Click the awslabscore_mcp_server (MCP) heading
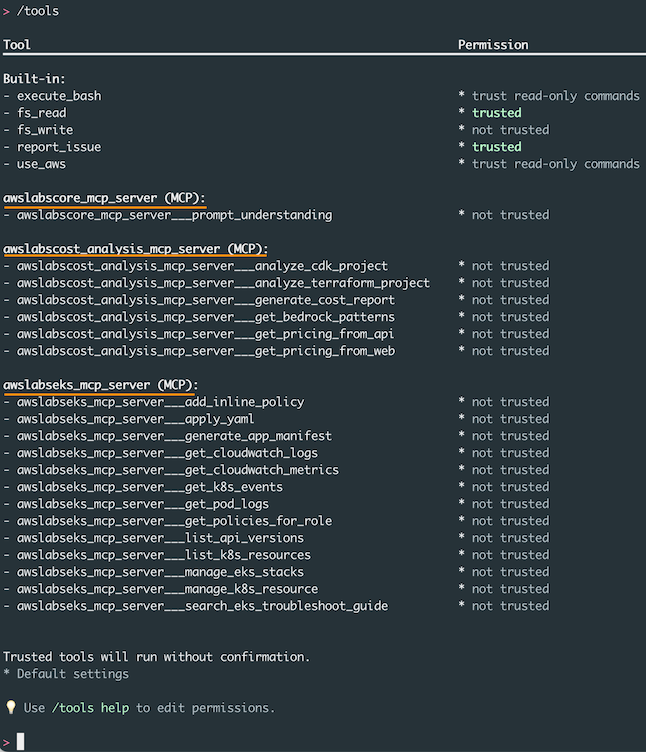 tap(104, 198)
